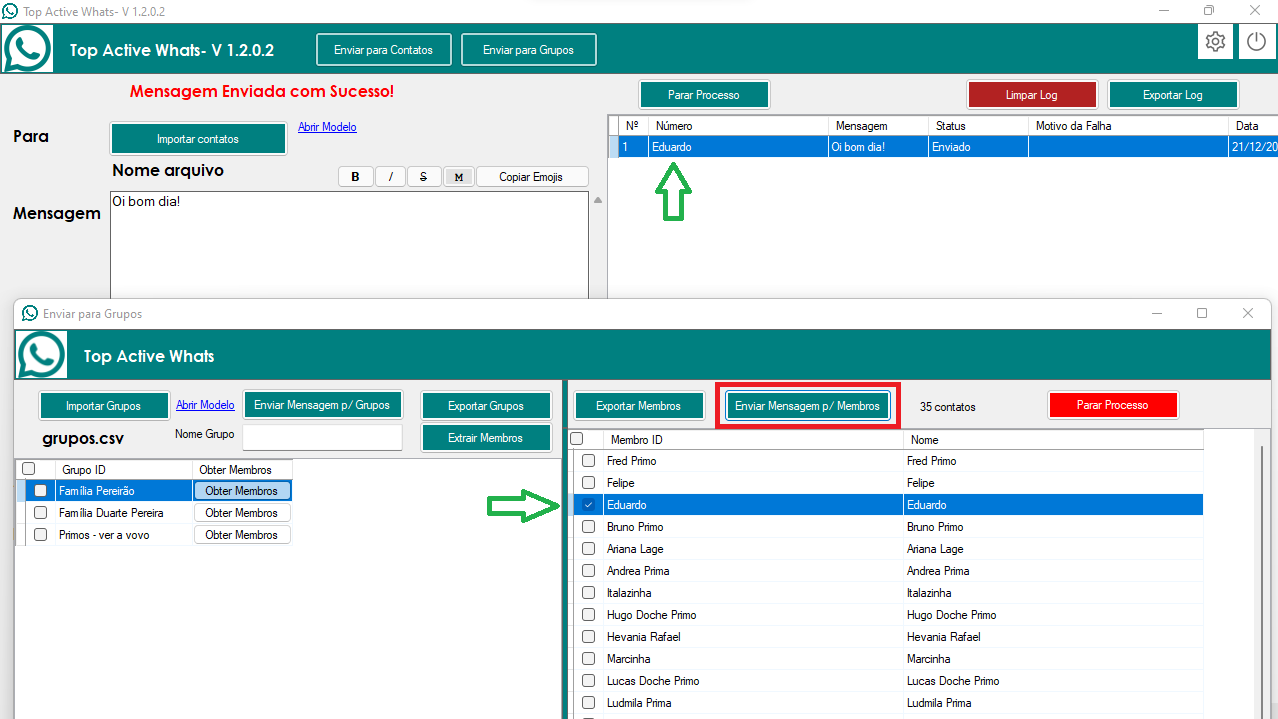Toggle select-all checkbox in groups list header
This screenshot has height=719, width=1278.
tap(28, 468)
